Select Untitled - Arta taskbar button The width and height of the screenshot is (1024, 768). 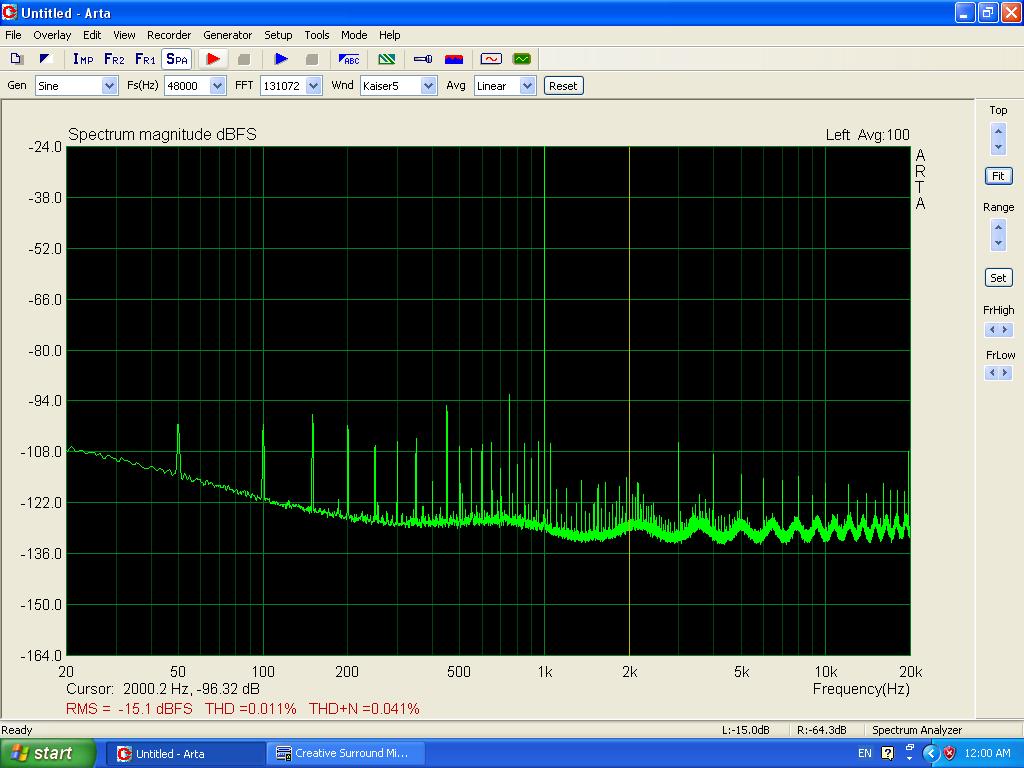[184, 754]
